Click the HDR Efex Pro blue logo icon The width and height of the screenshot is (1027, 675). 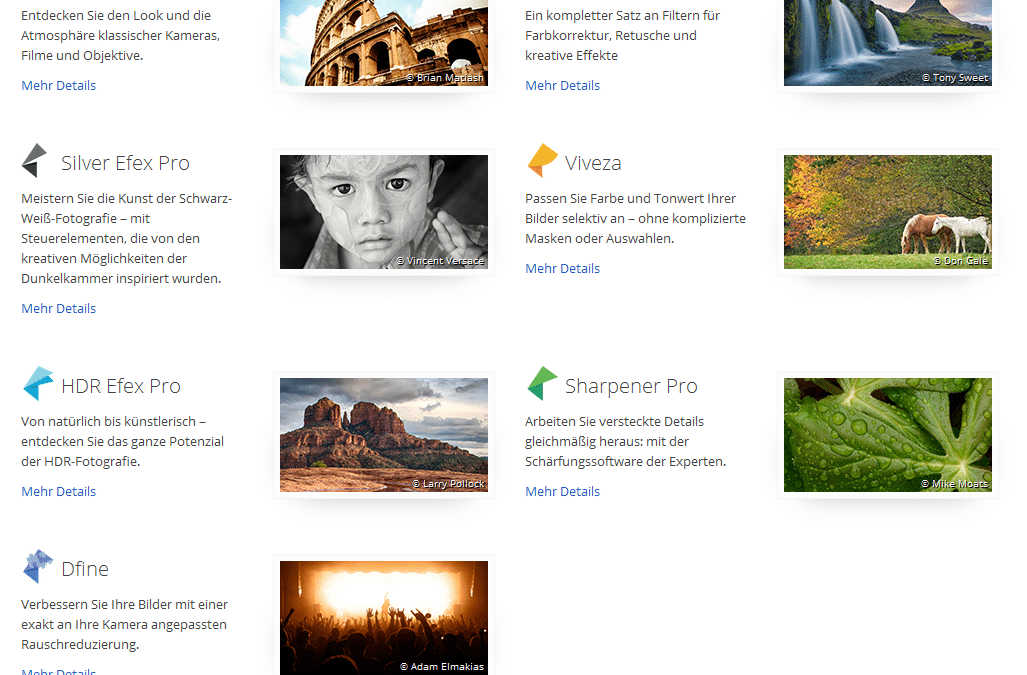pyautogui.click(x=38, y=383)
